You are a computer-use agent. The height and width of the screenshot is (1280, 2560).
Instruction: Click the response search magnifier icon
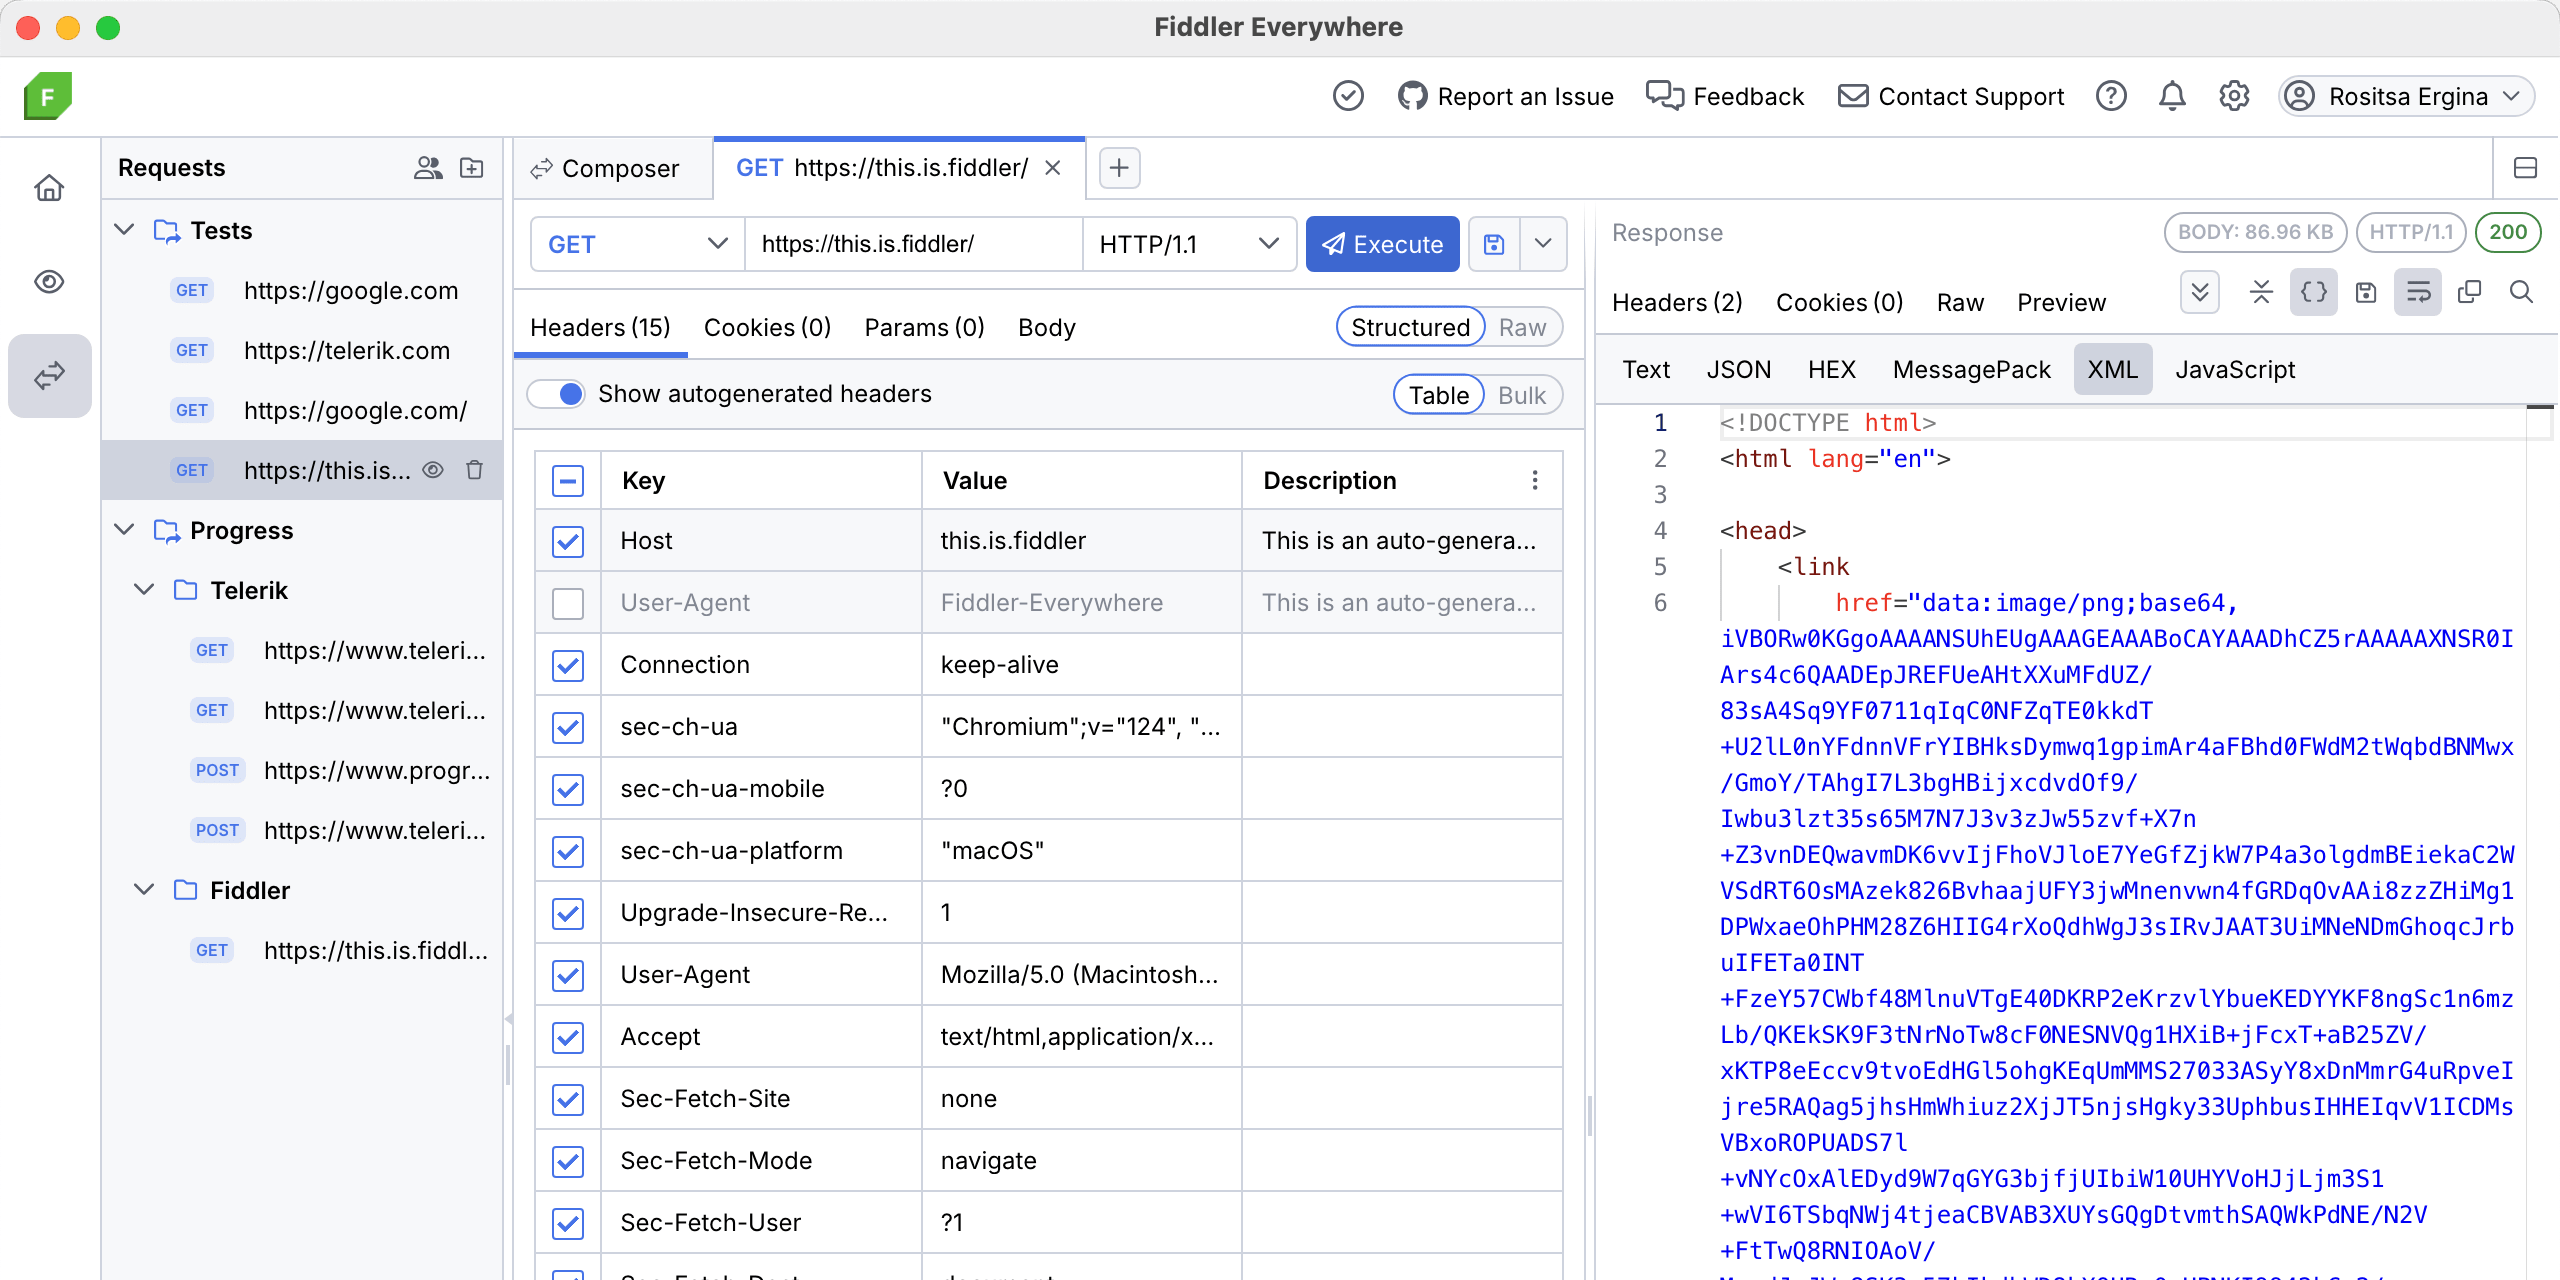2521,292
